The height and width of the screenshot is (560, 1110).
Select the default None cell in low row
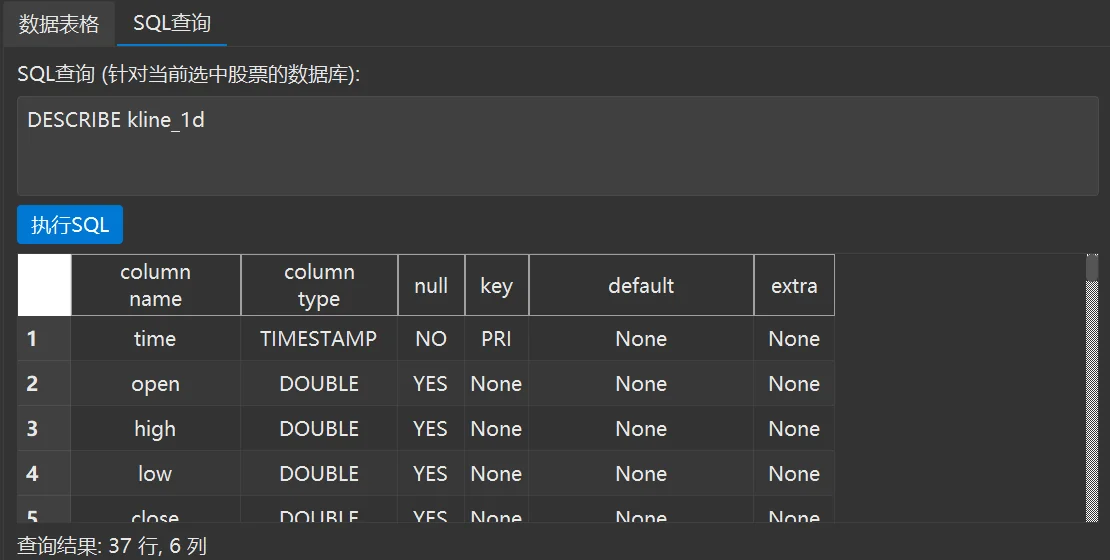[x=641, y=474]
